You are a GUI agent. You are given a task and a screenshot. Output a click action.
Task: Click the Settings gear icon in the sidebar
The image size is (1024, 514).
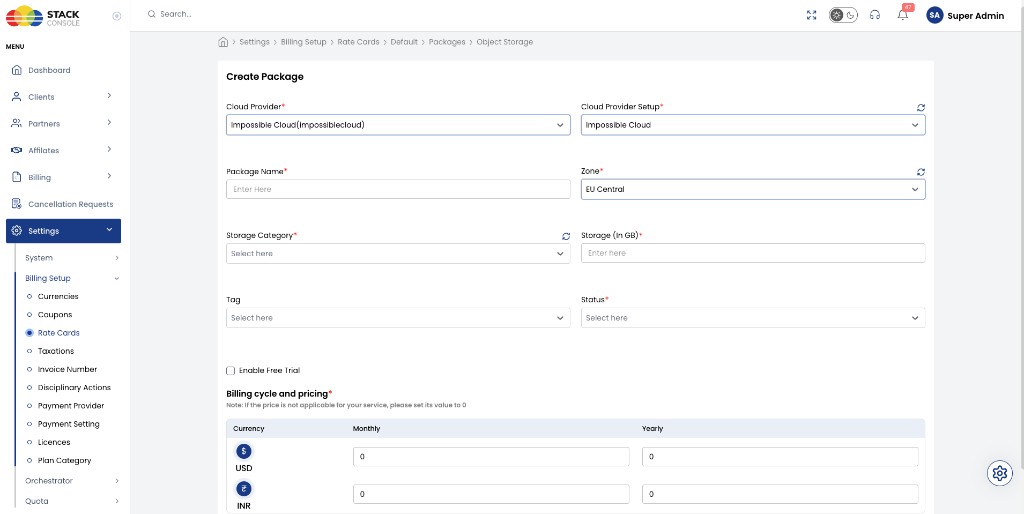17,231
